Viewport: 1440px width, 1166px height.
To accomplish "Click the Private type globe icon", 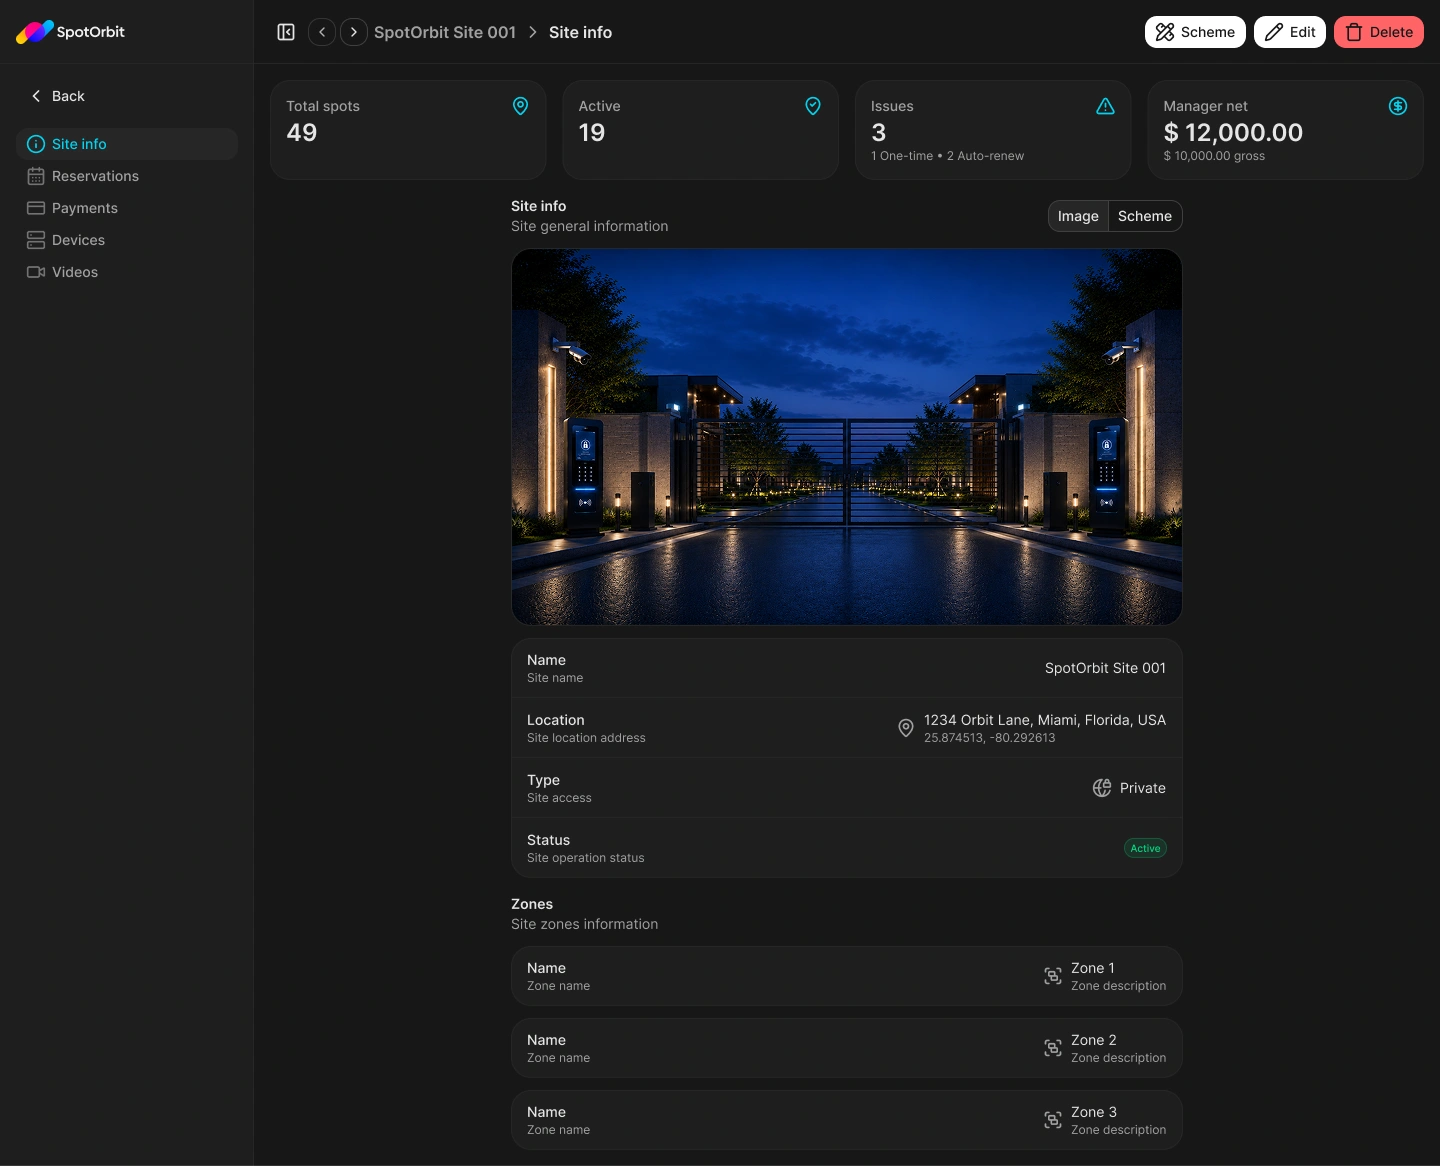I will (1102, 788).
